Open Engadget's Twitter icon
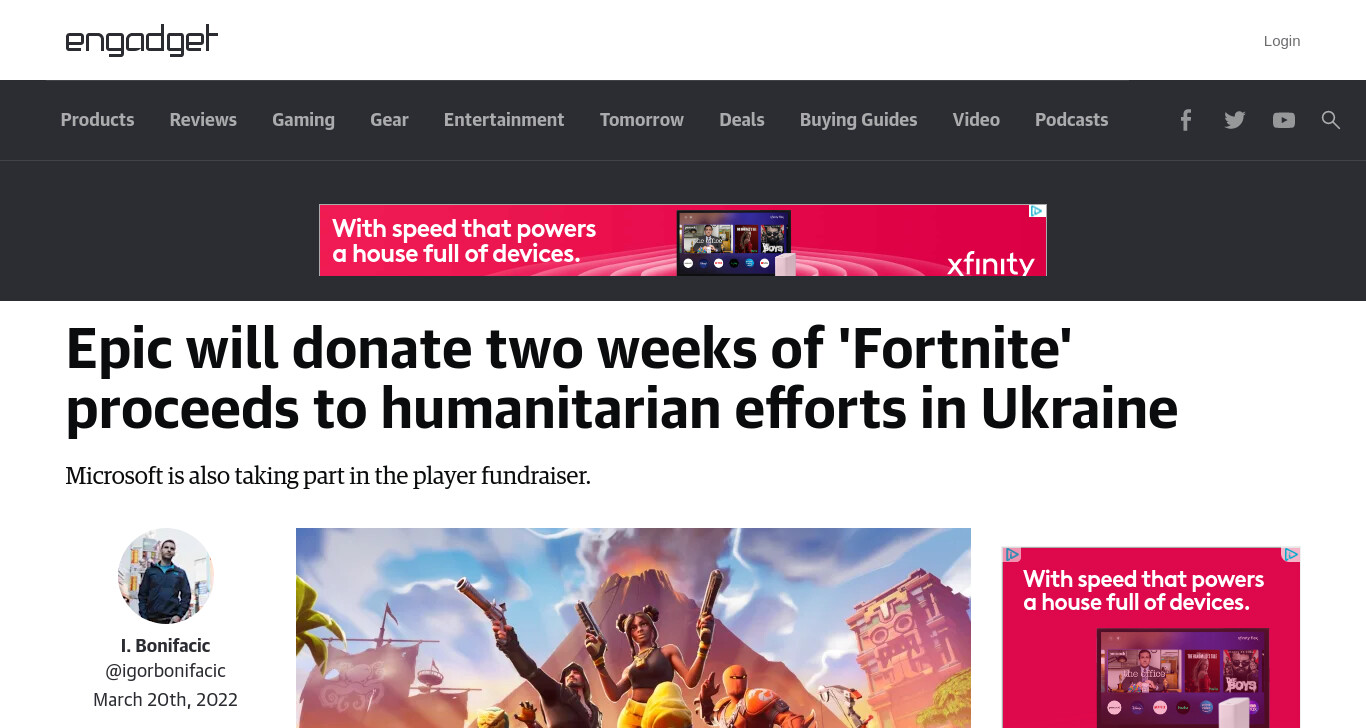1366x728 pixels. (x=1235, y=120)
